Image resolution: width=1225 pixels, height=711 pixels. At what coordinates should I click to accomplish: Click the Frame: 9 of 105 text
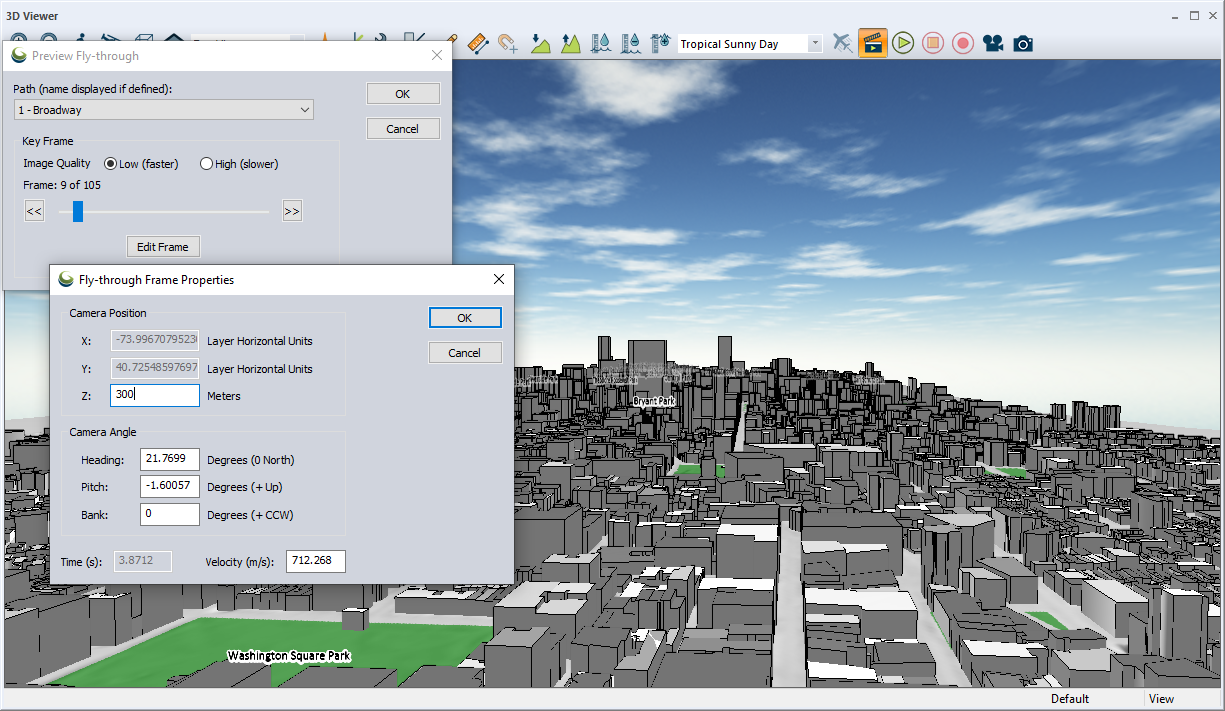(x=62, y=185)
